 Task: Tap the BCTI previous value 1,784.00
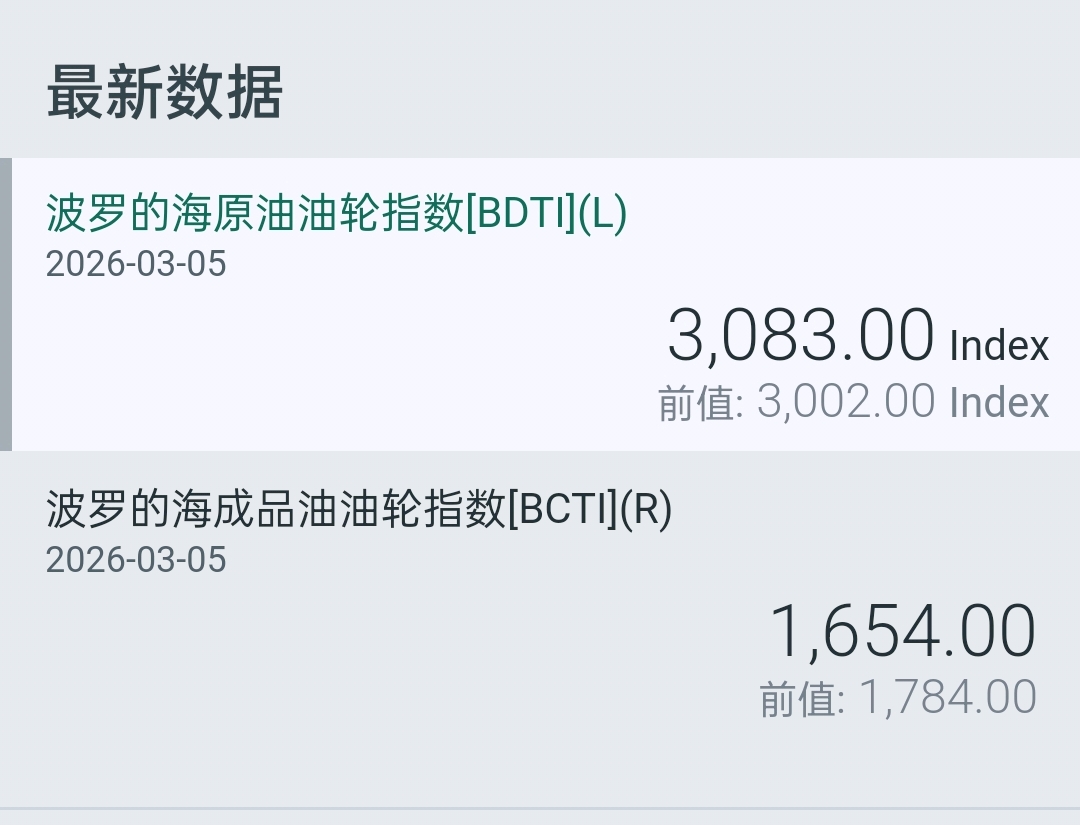pyautogui.click(x=947, y=697)
